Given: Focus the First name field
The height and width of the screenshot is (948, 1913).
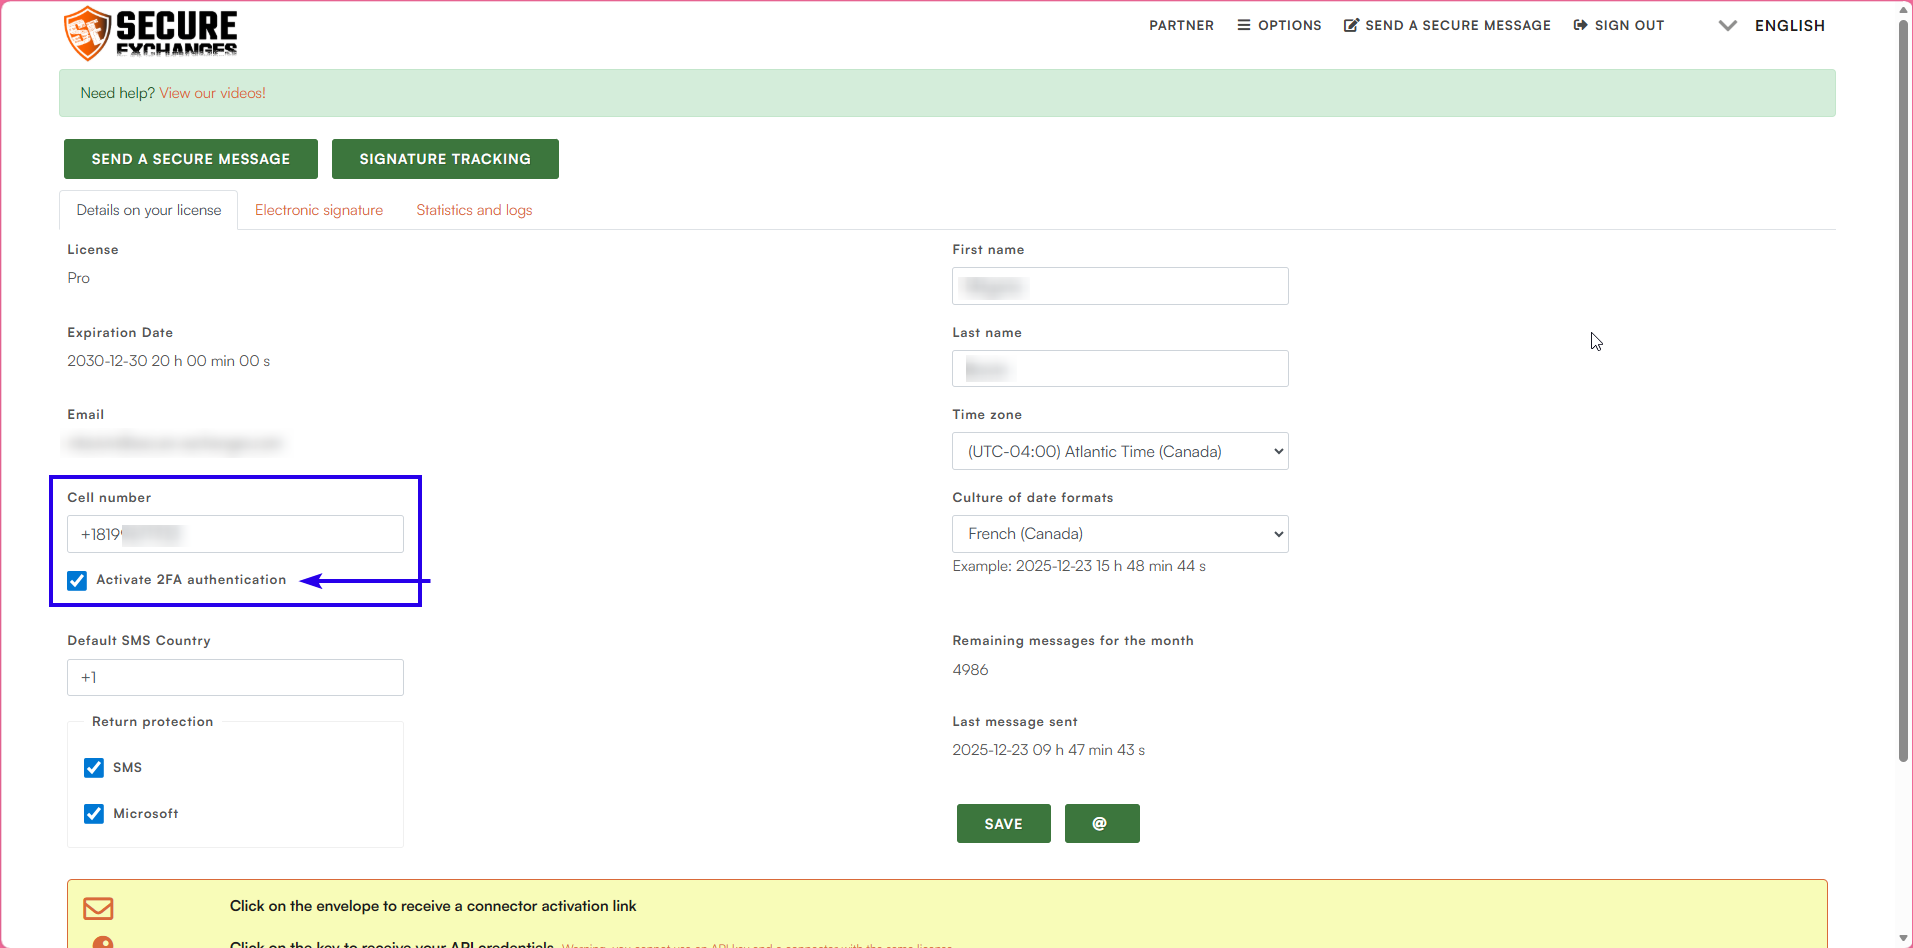Looking at the screenshot, I should 1120,286.
